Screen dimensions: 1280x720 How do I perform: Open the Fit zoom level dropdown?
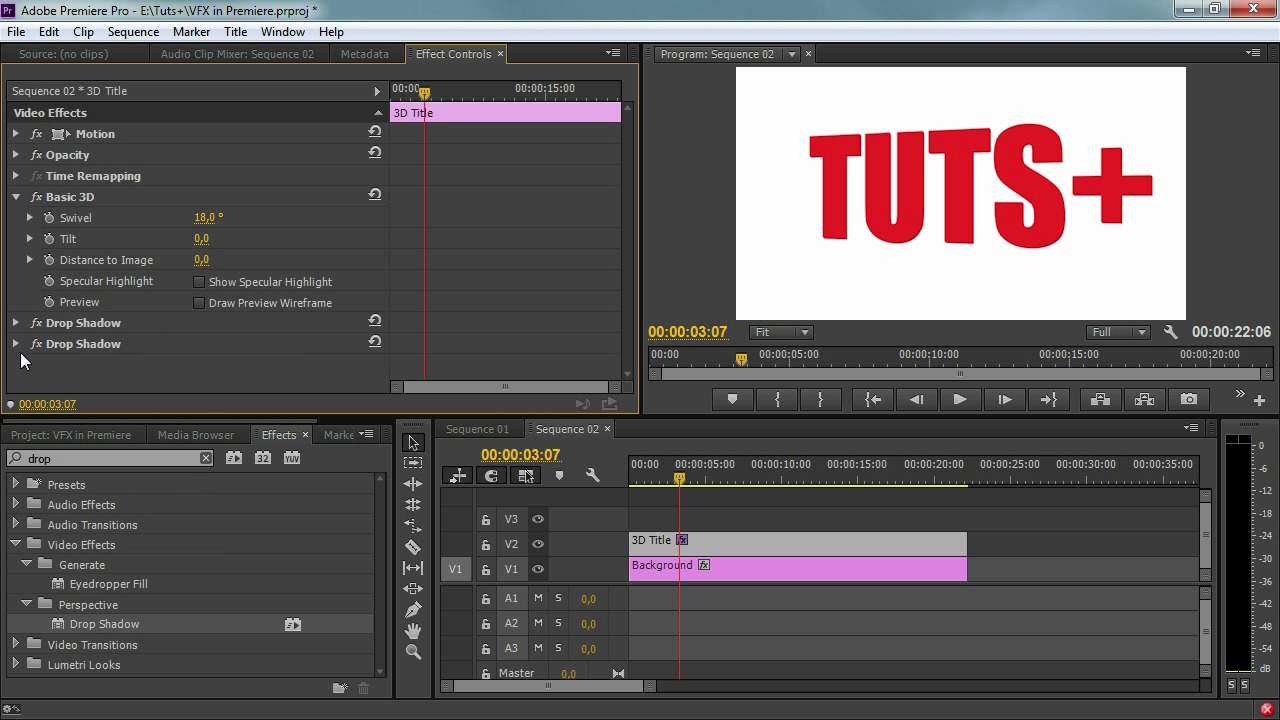click(781, 332)
